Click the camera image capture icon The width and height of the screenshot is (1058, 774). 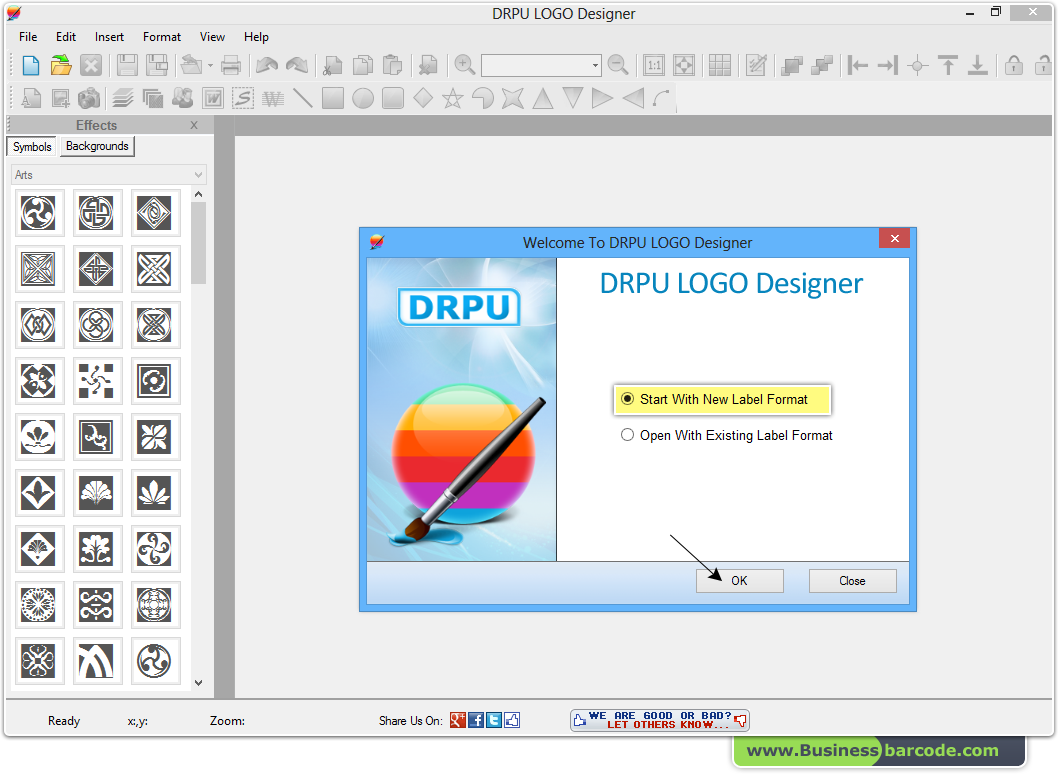(x=87, y=98)
